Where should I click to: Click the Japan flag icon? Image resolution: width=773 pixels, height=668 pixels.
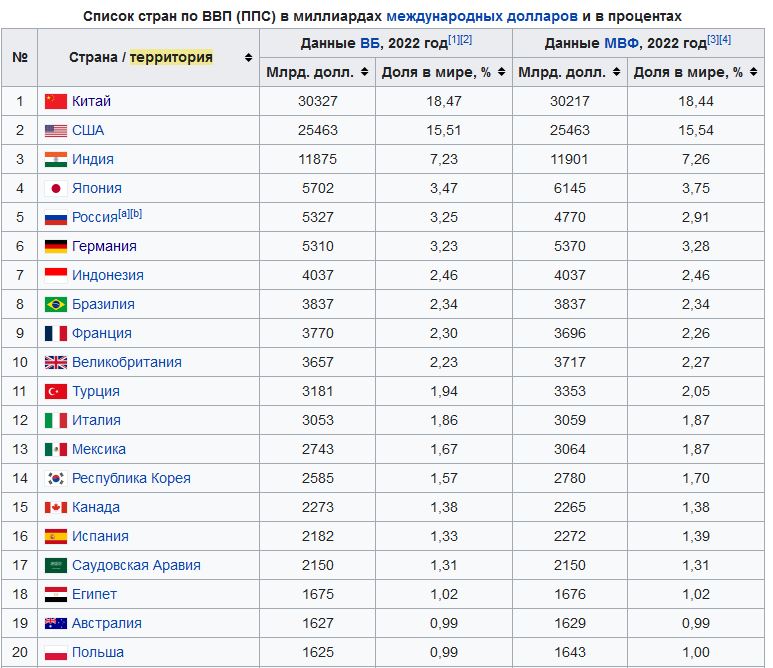tap(55, 188)
